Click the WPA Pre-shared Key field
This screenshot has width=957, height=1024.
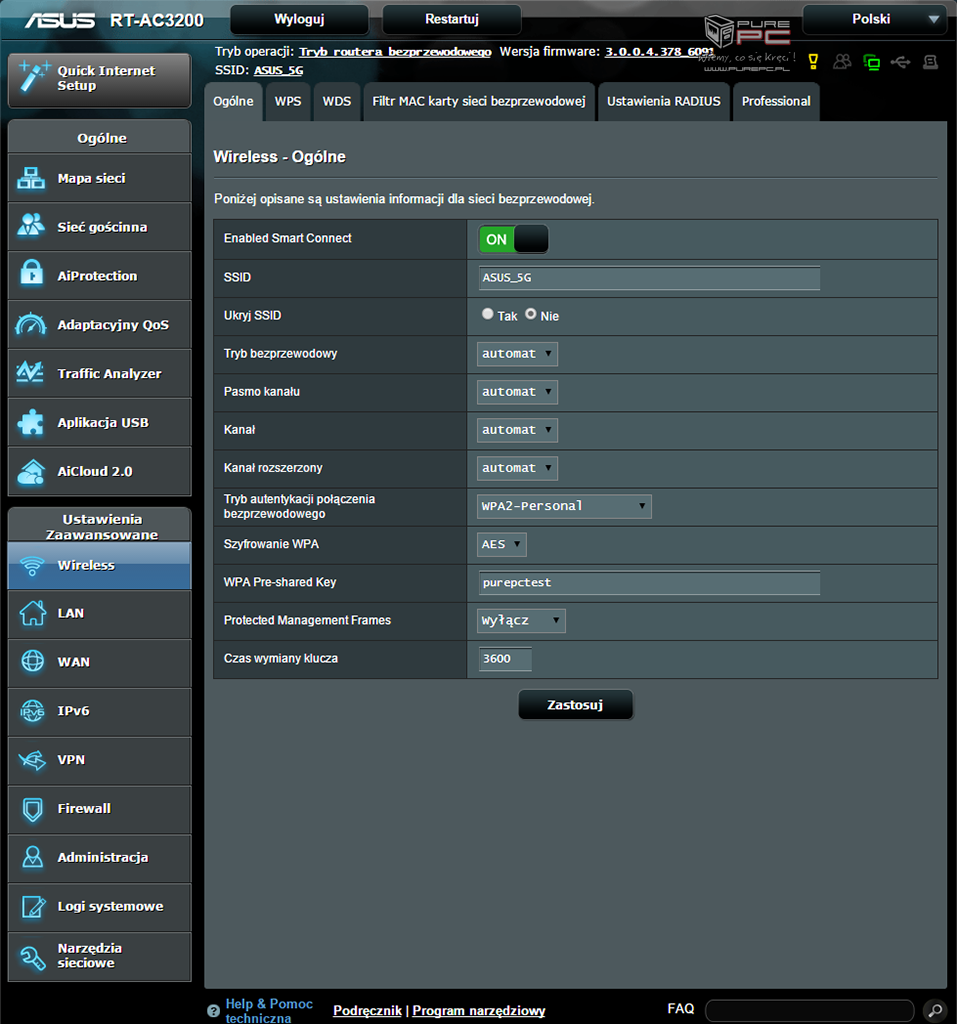click(649, 583)
